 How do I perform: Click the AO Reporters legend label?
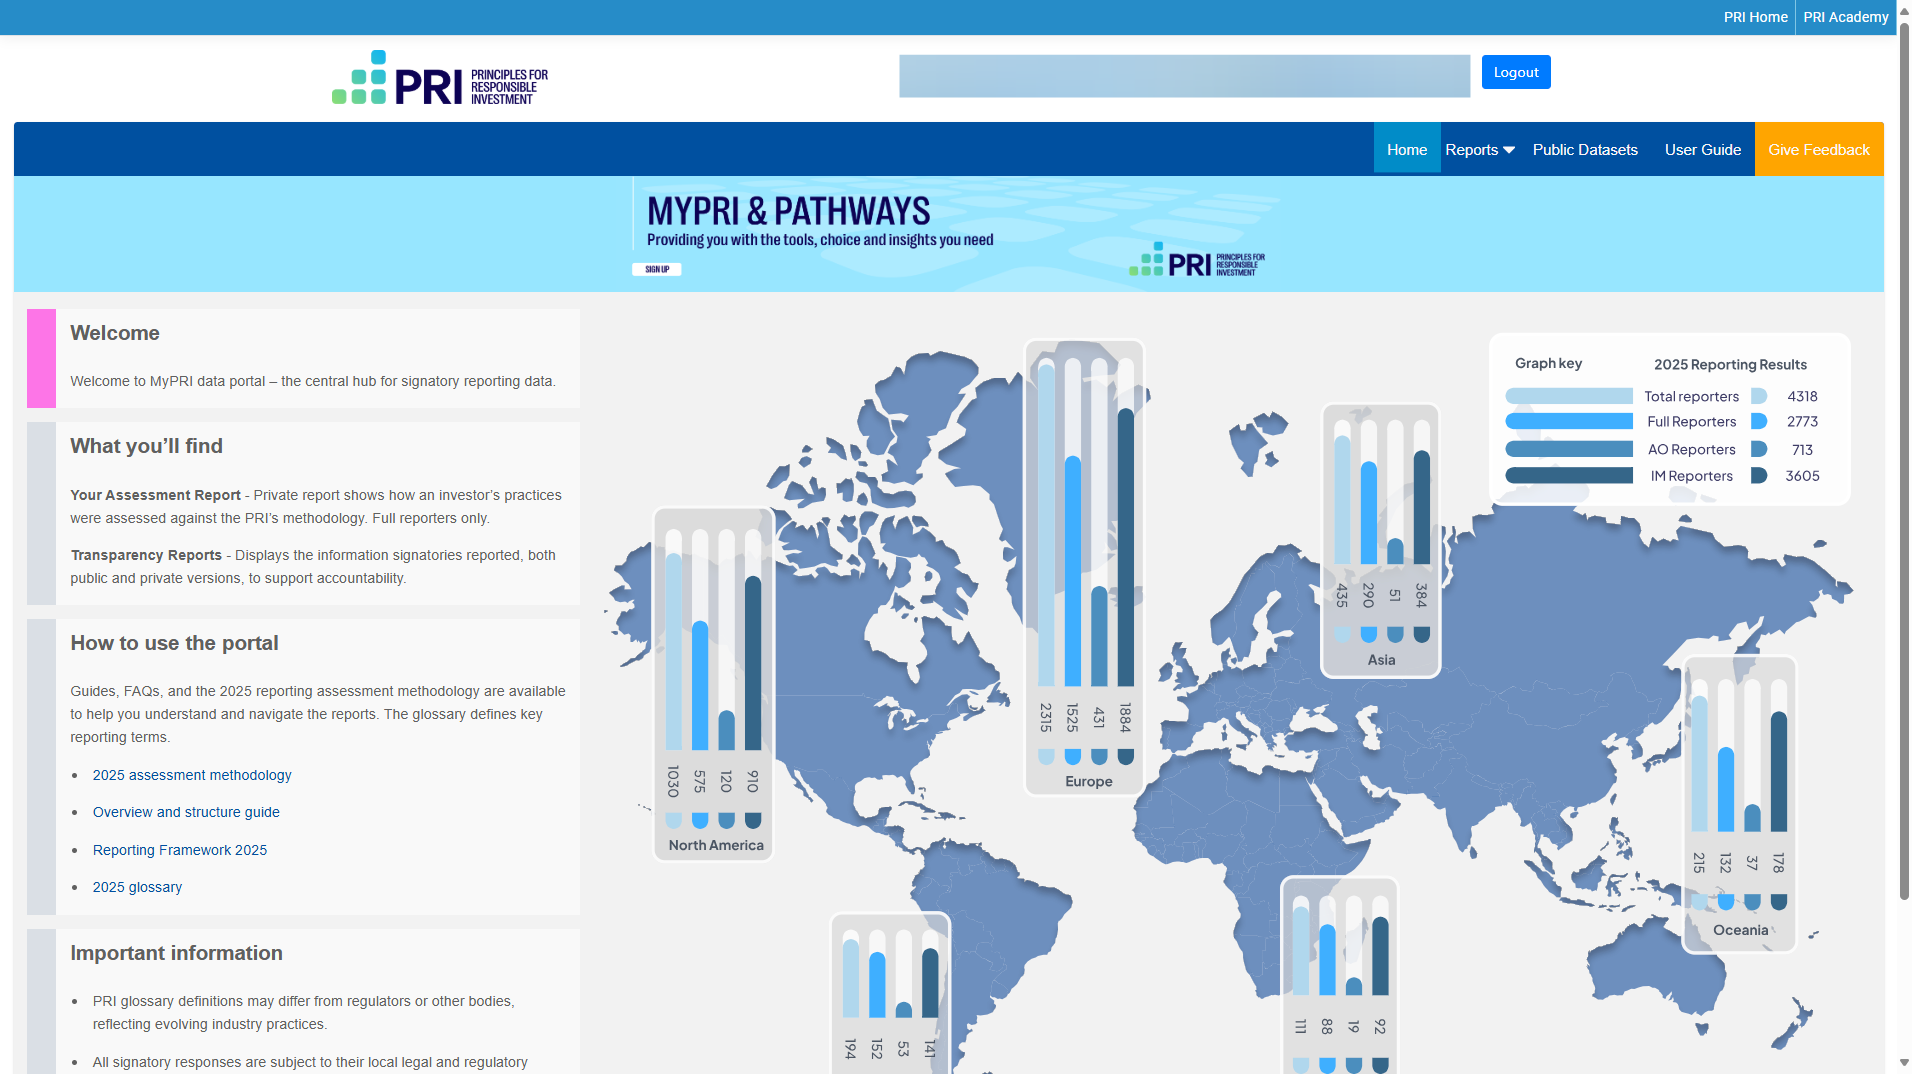pos(1692,450)
